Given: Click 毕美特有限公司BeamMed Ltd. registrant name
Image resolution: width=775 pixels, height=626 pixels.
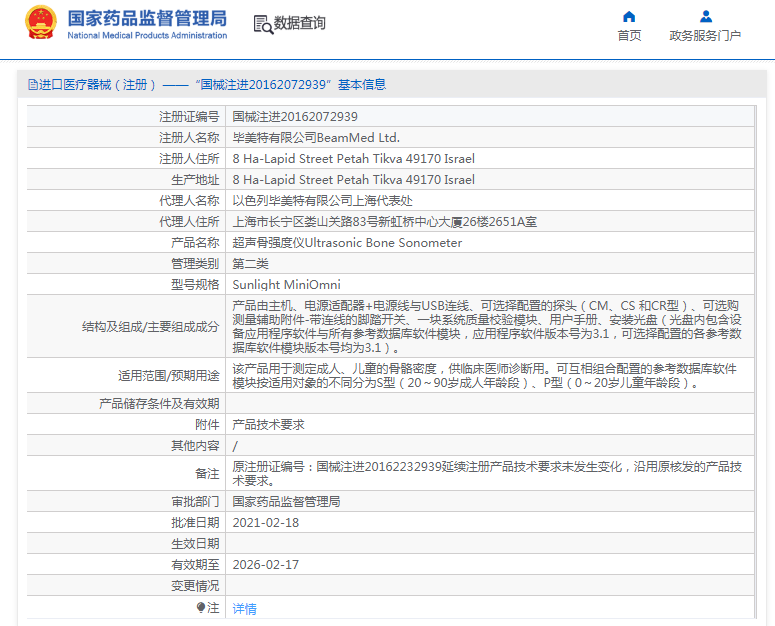Looking at the screenshot, I should click(x=316, y=138).
